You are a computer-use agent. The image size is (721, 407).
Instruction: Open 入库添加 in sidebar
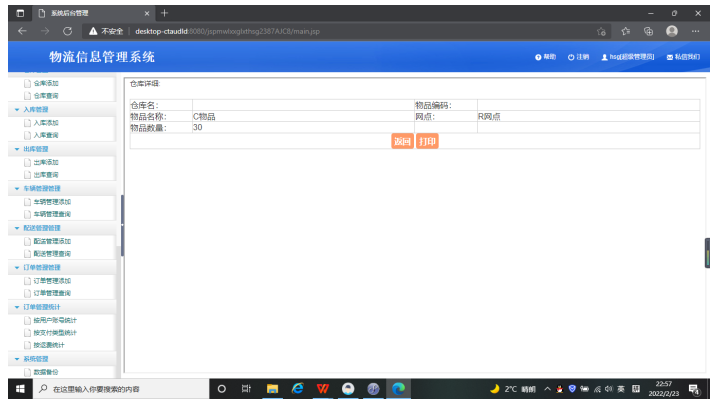tap(46, 123)
